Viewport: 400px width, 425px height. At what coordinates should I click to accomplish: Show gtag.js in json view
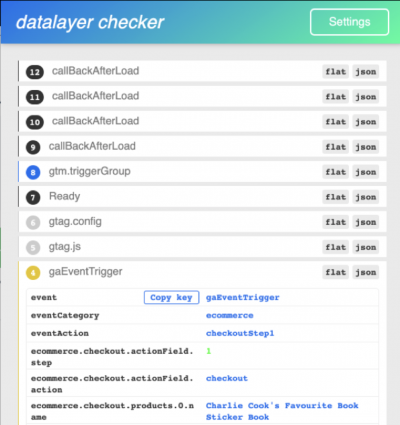point(366,247)
